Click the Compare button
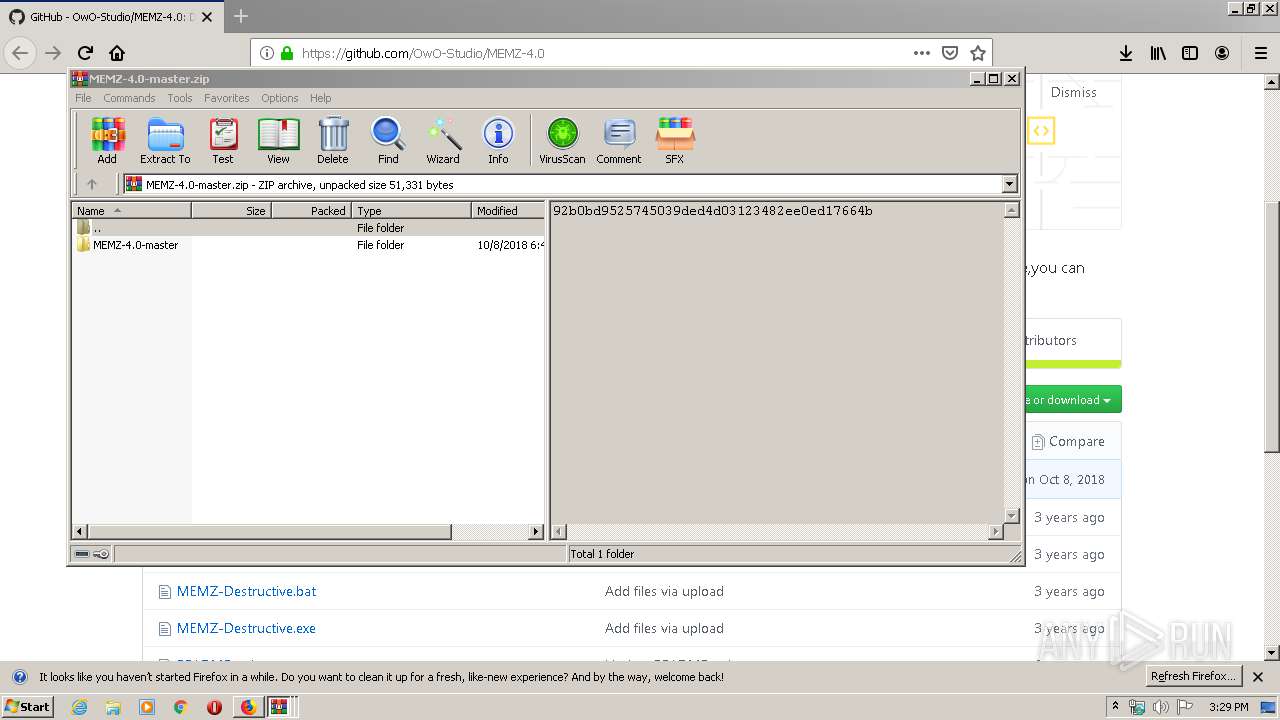 click(1069, 441)
